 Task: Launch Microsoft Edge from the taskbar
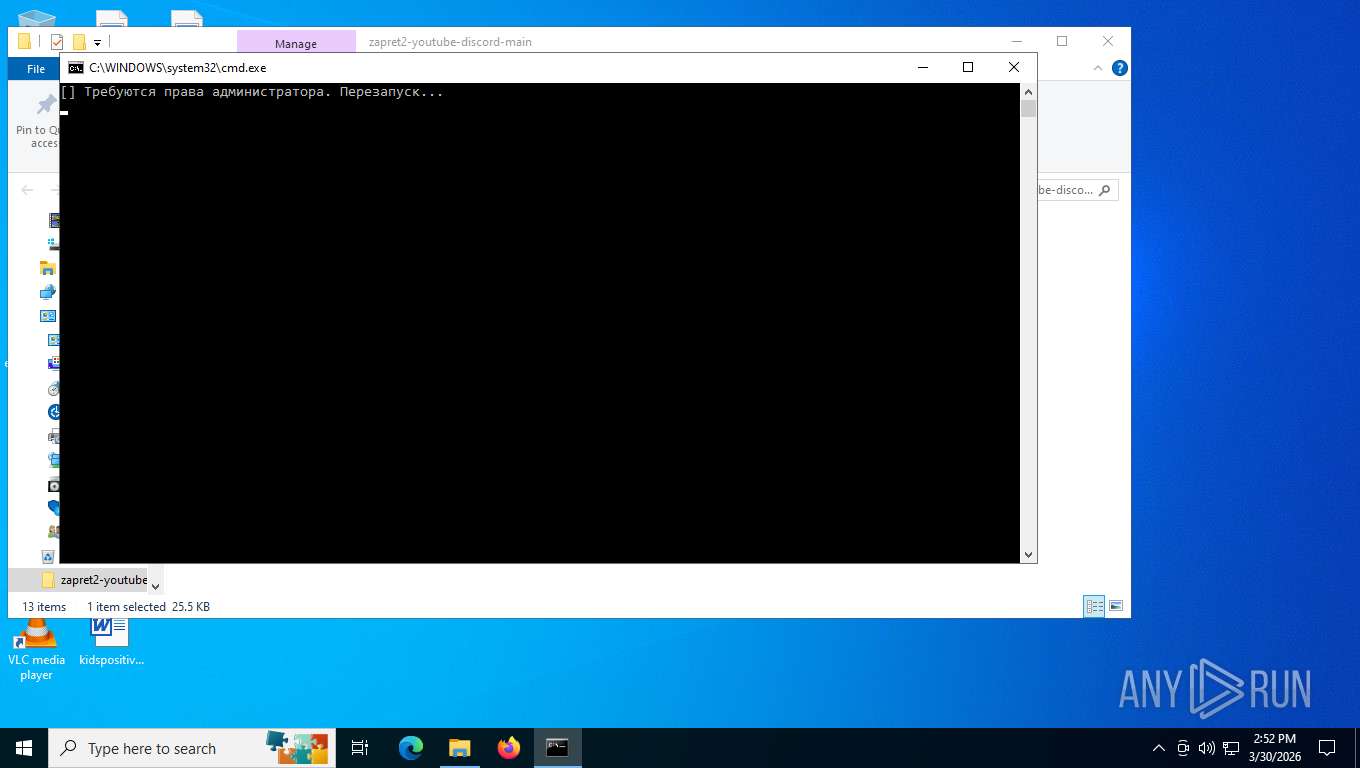tap(411, 748)
